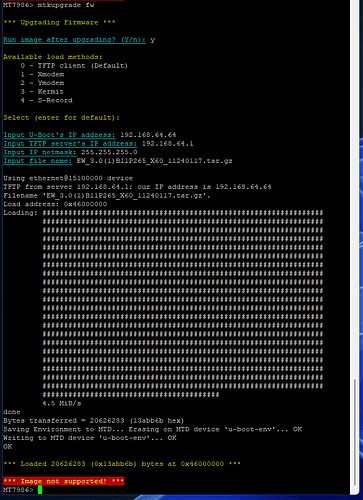Viewport: 363px width, 500px height.
Task: Click the 'Load address: 0x46000000' line
Action: pyautogui.click(x=55, y=204)
